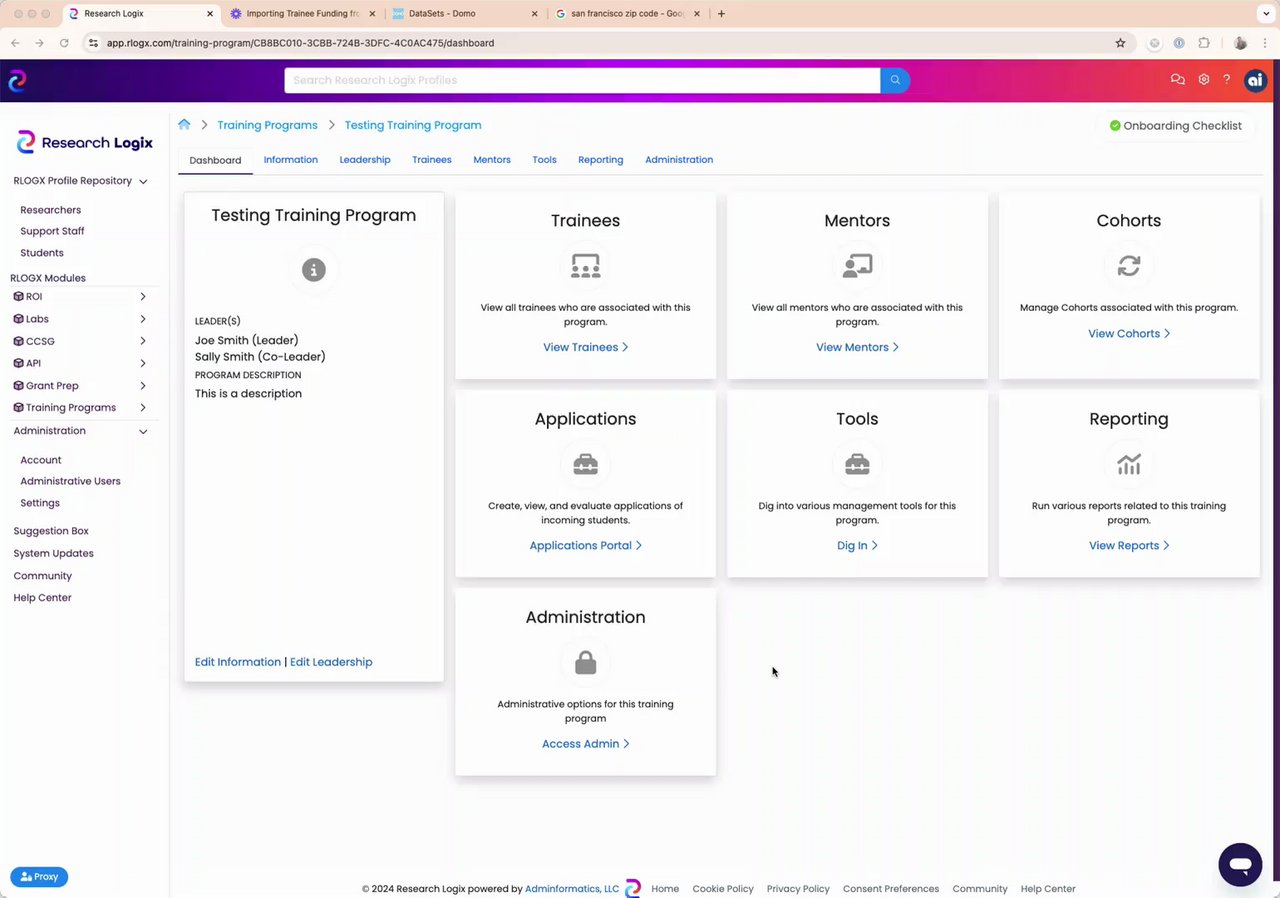Open the Trainees tab

click(x=432, y=160)
